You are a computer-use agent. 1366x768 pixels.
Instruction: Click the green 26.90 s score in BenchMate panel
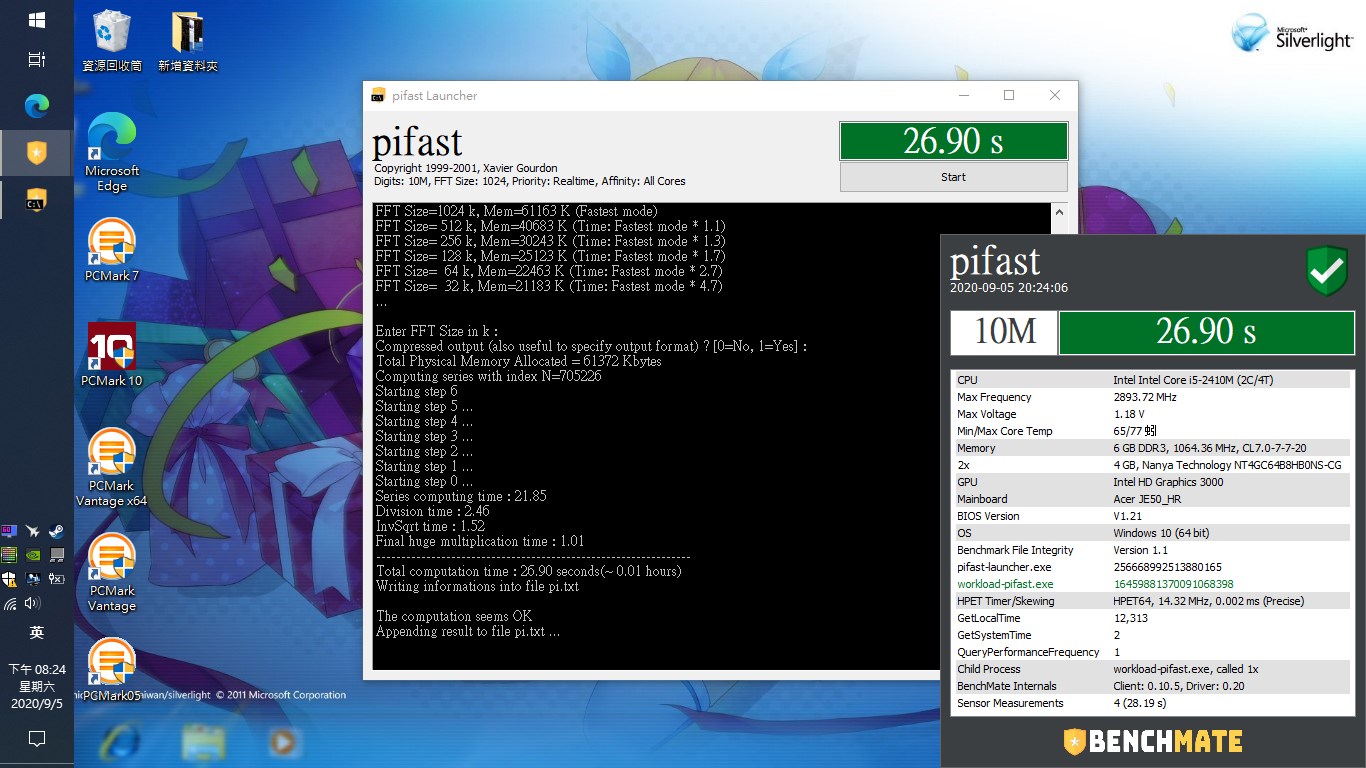click(1206, 332)
